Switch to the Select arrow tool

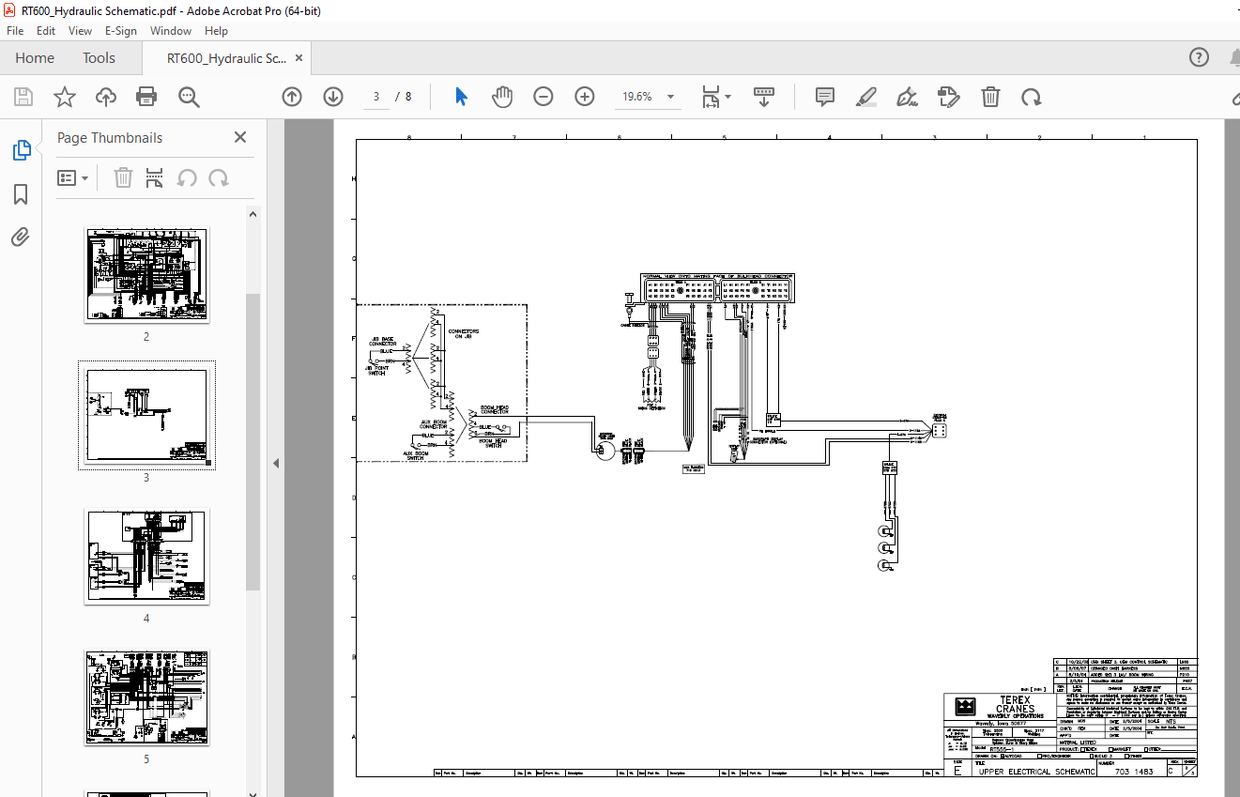tap(461, 96)
